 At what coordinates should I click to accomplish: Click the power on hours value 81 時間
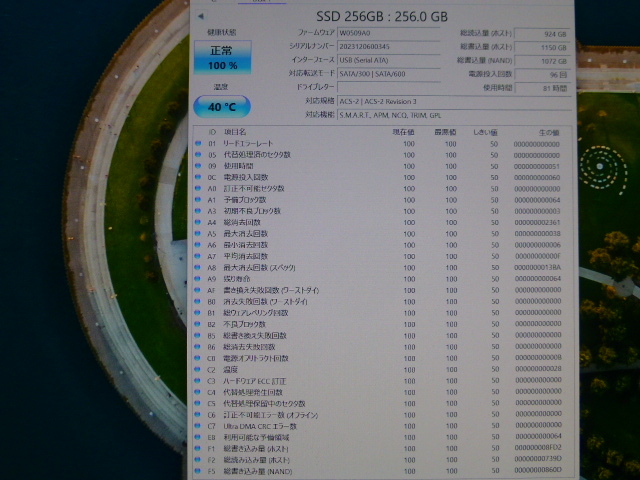point(542,88)
